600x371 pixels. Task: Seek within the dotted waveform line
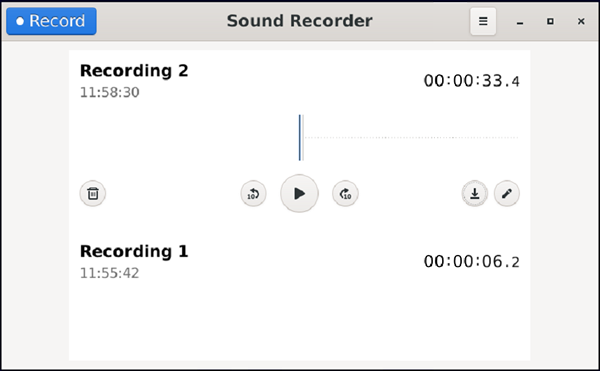pos(411,138)
